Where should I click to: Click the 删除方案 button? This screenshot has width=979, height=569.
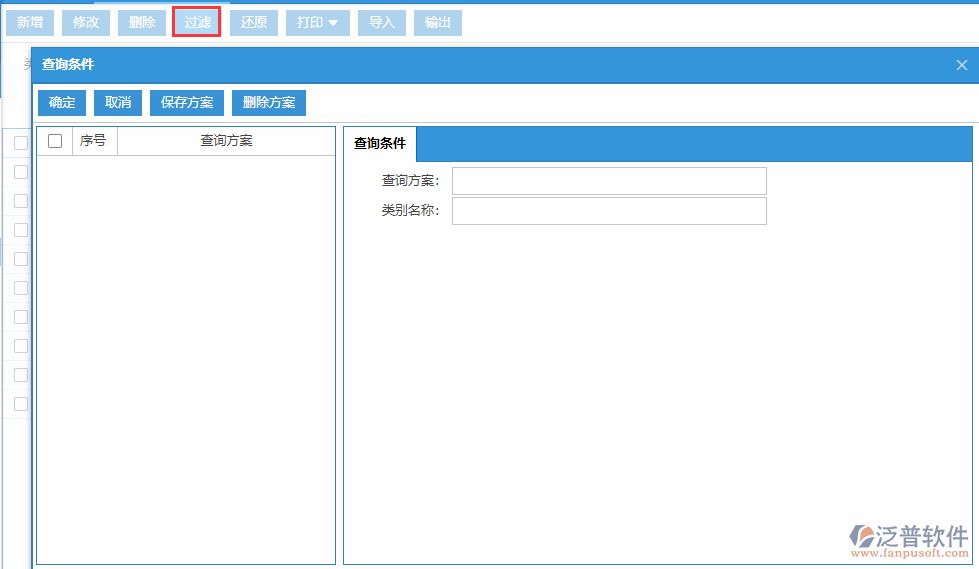coord(269,102)
